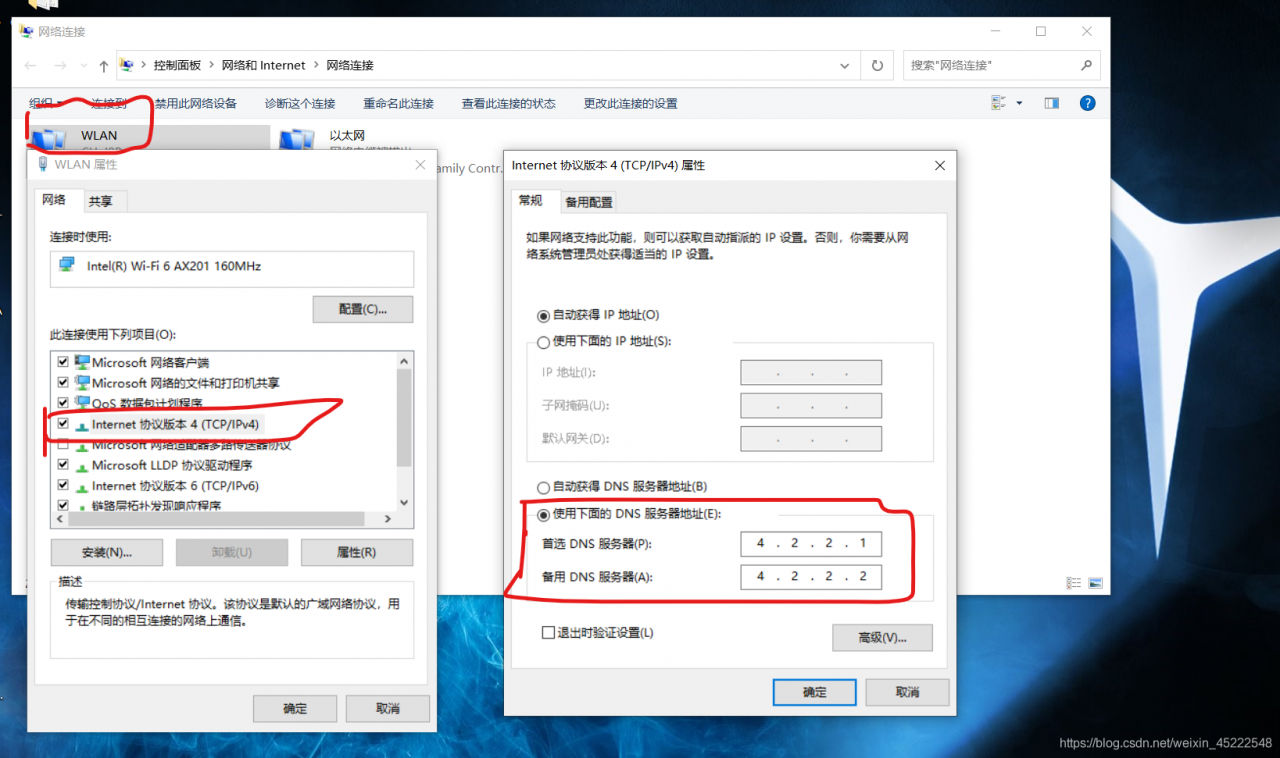
Task: Open advanced settings via 高级(V) button
Action: click(x=881, y=637)
